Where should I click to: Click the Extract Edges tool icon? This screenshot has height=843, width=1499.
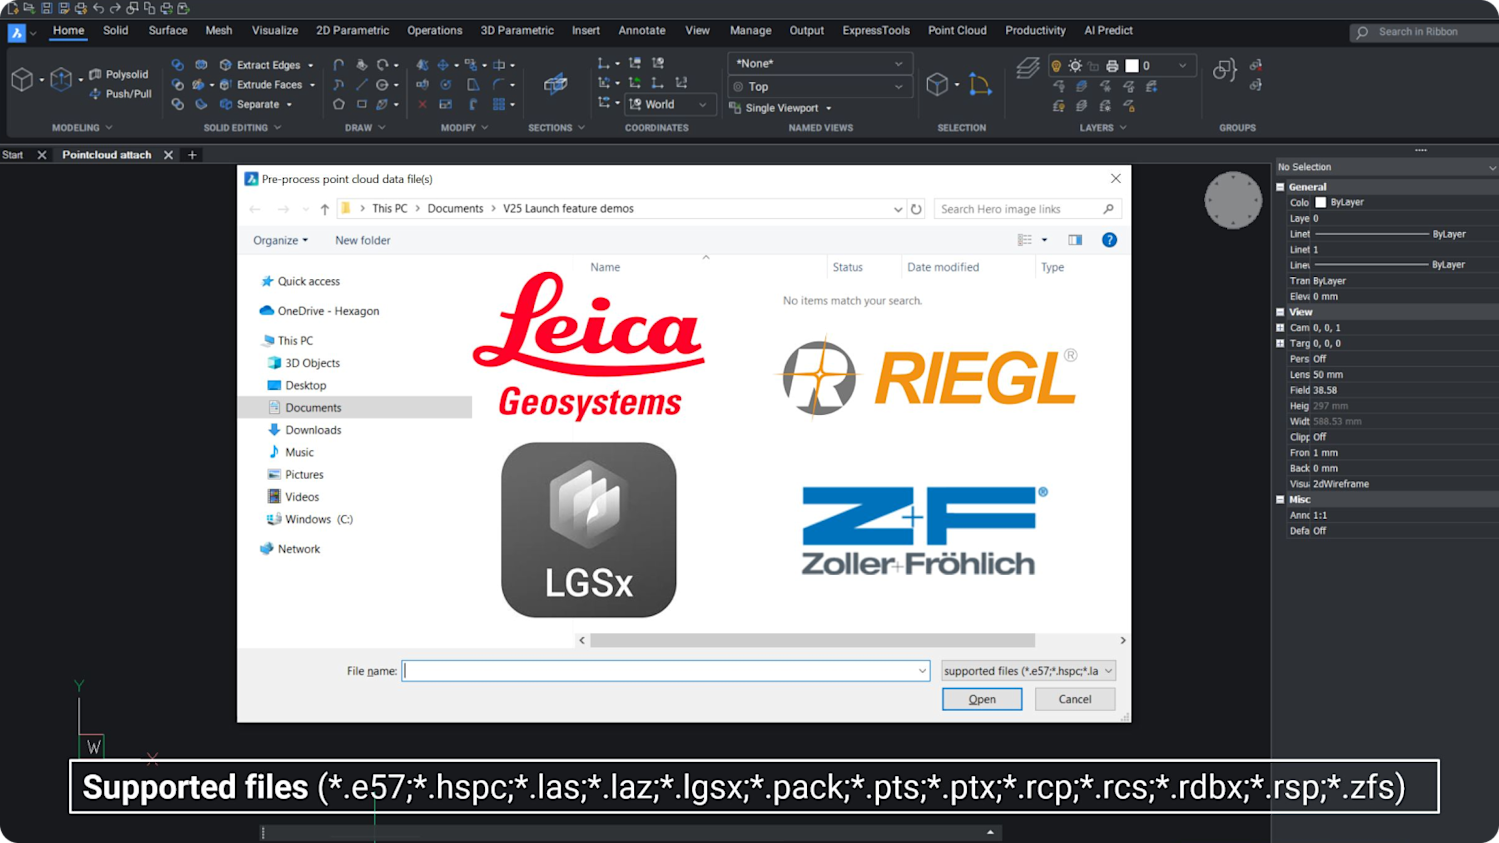point(226,65)
